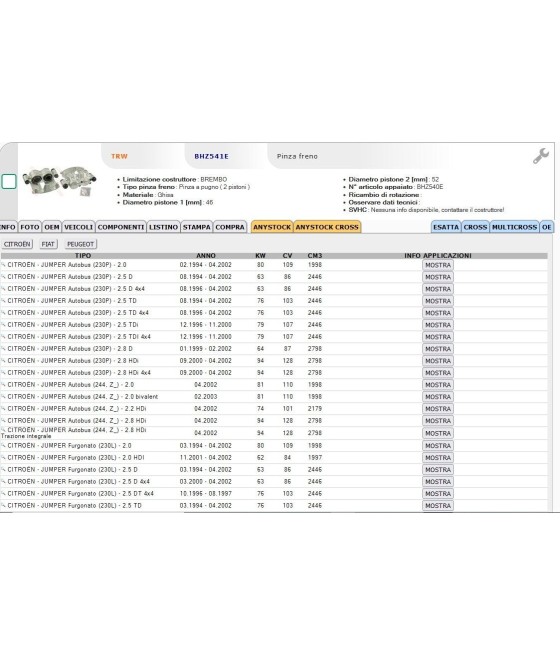Click MOSTRA for Autobus (230P) 2.5 D 4x4
Image resolution: width=560 pixels, height=655 pixels.
coord(438,289)
